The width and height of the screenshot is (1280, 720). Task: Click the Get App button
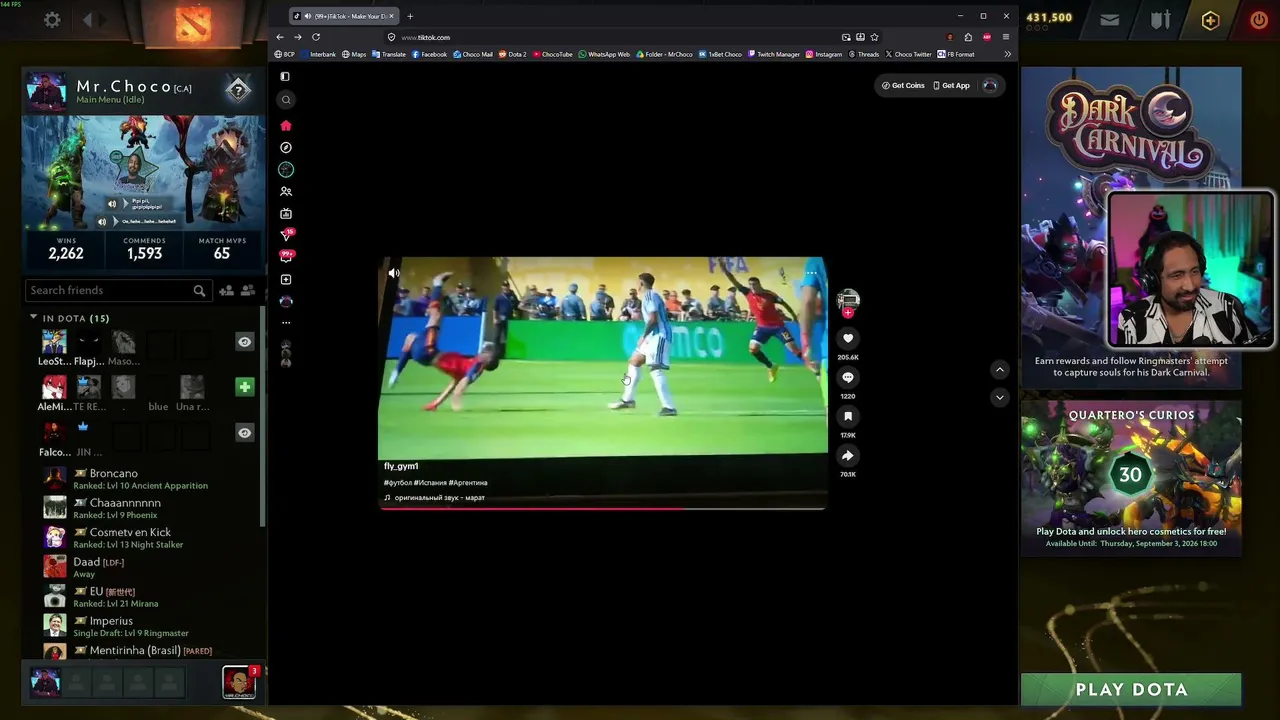point(951,85)
